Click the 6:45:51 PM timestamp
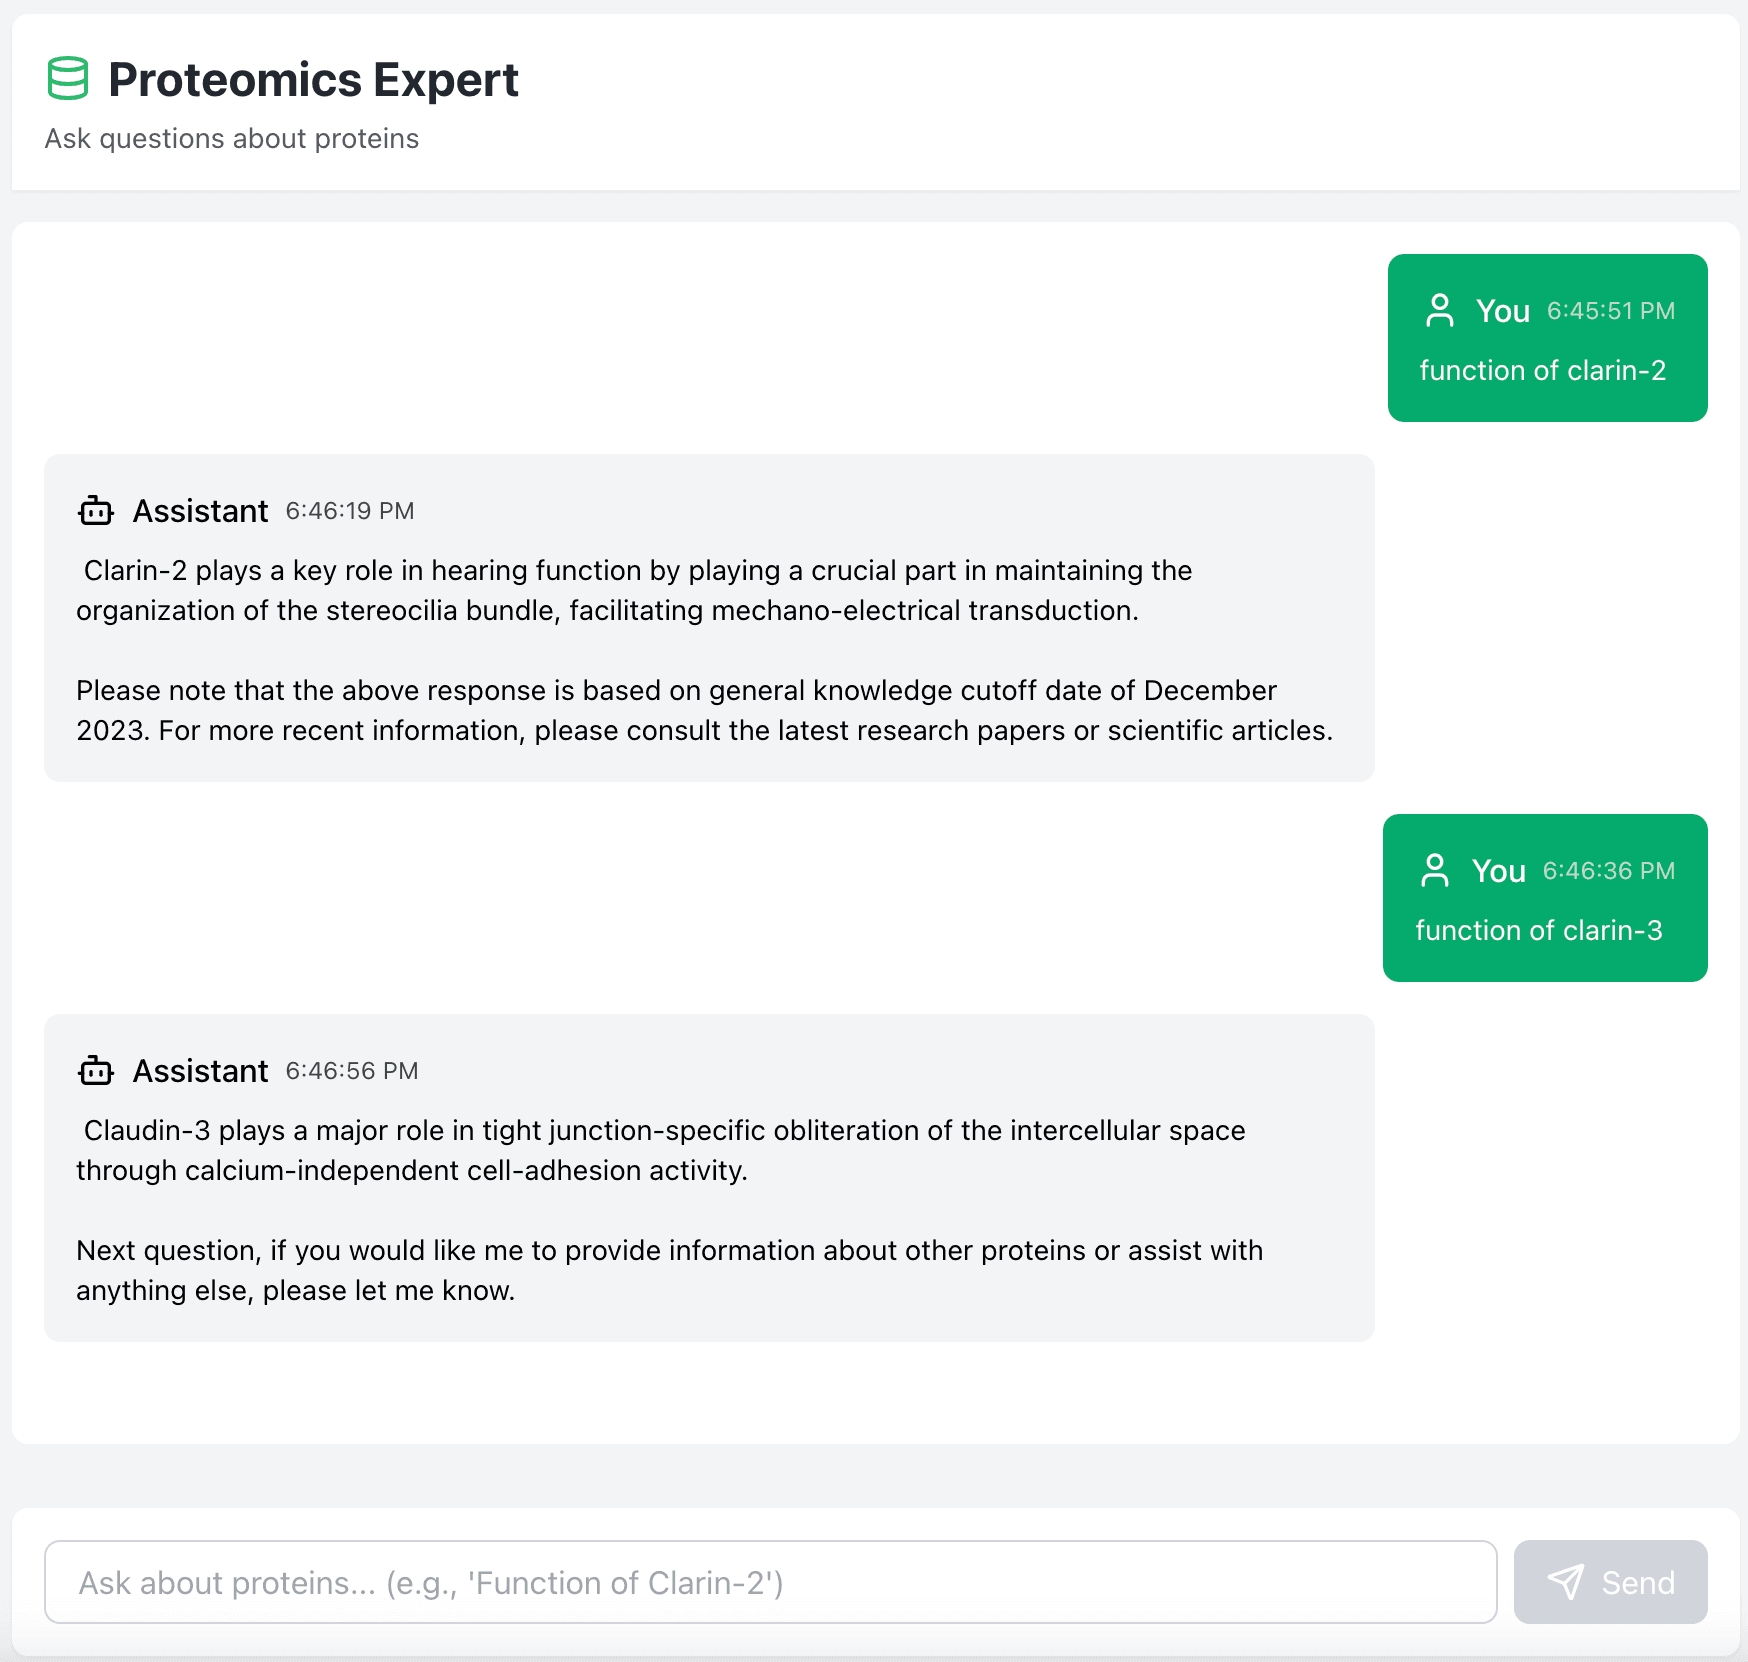Image resolution: width=1748 pixels, height=1662 pixels. pyautogui.click(x=1611, y=311)
